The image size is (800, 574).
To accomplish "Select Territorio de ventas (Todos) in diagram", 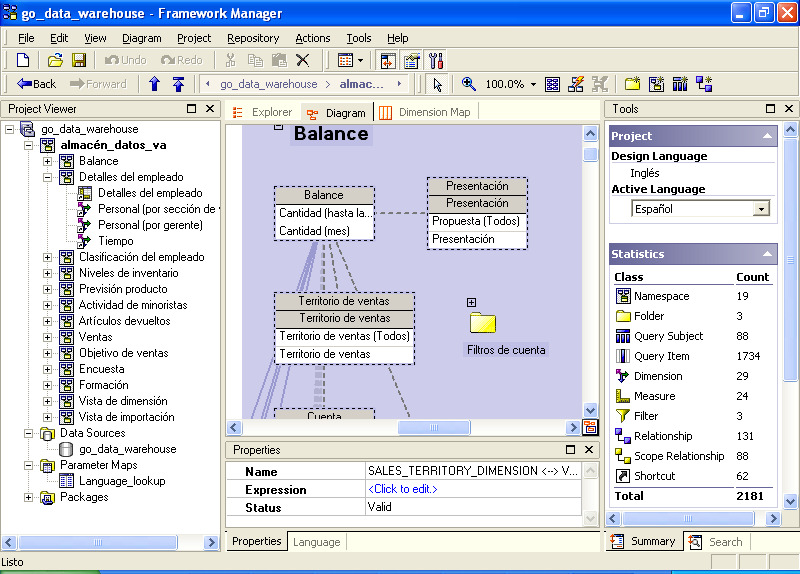I will point(344,336).
